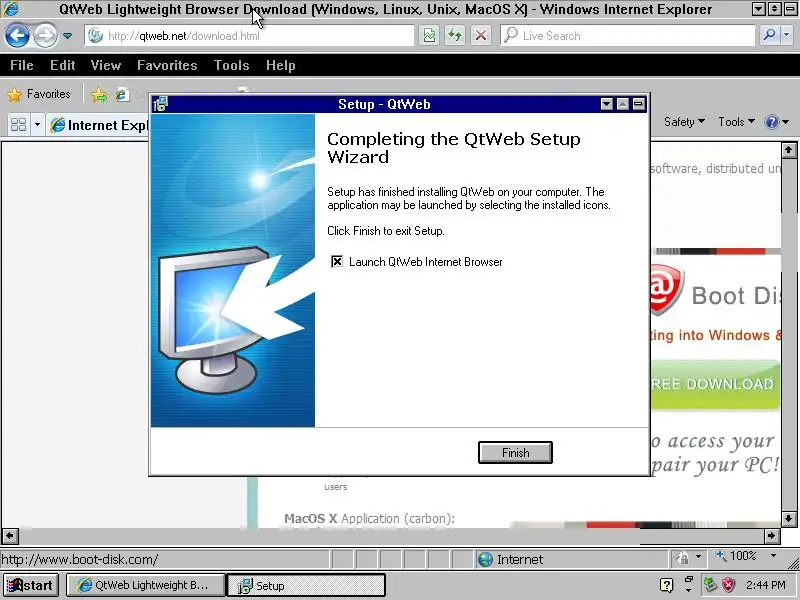Click green network tray icon
This screenshot has width=800, height=600.
[x=710, y=585]
